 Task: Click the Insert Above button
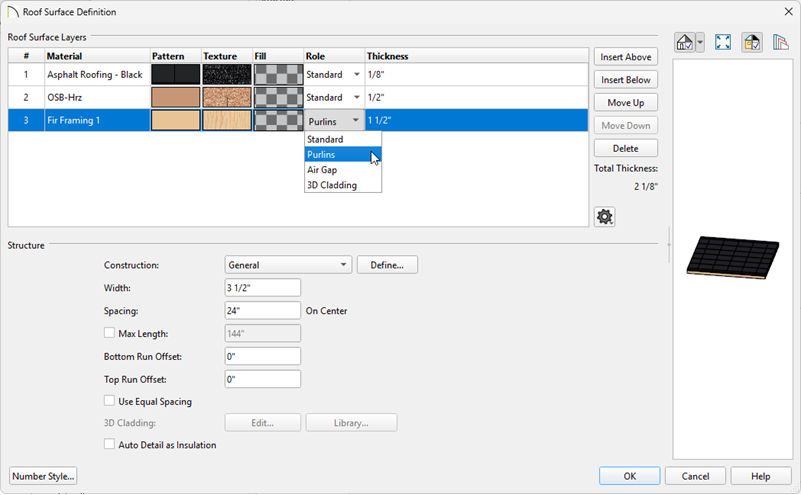[x=626, y=57]
